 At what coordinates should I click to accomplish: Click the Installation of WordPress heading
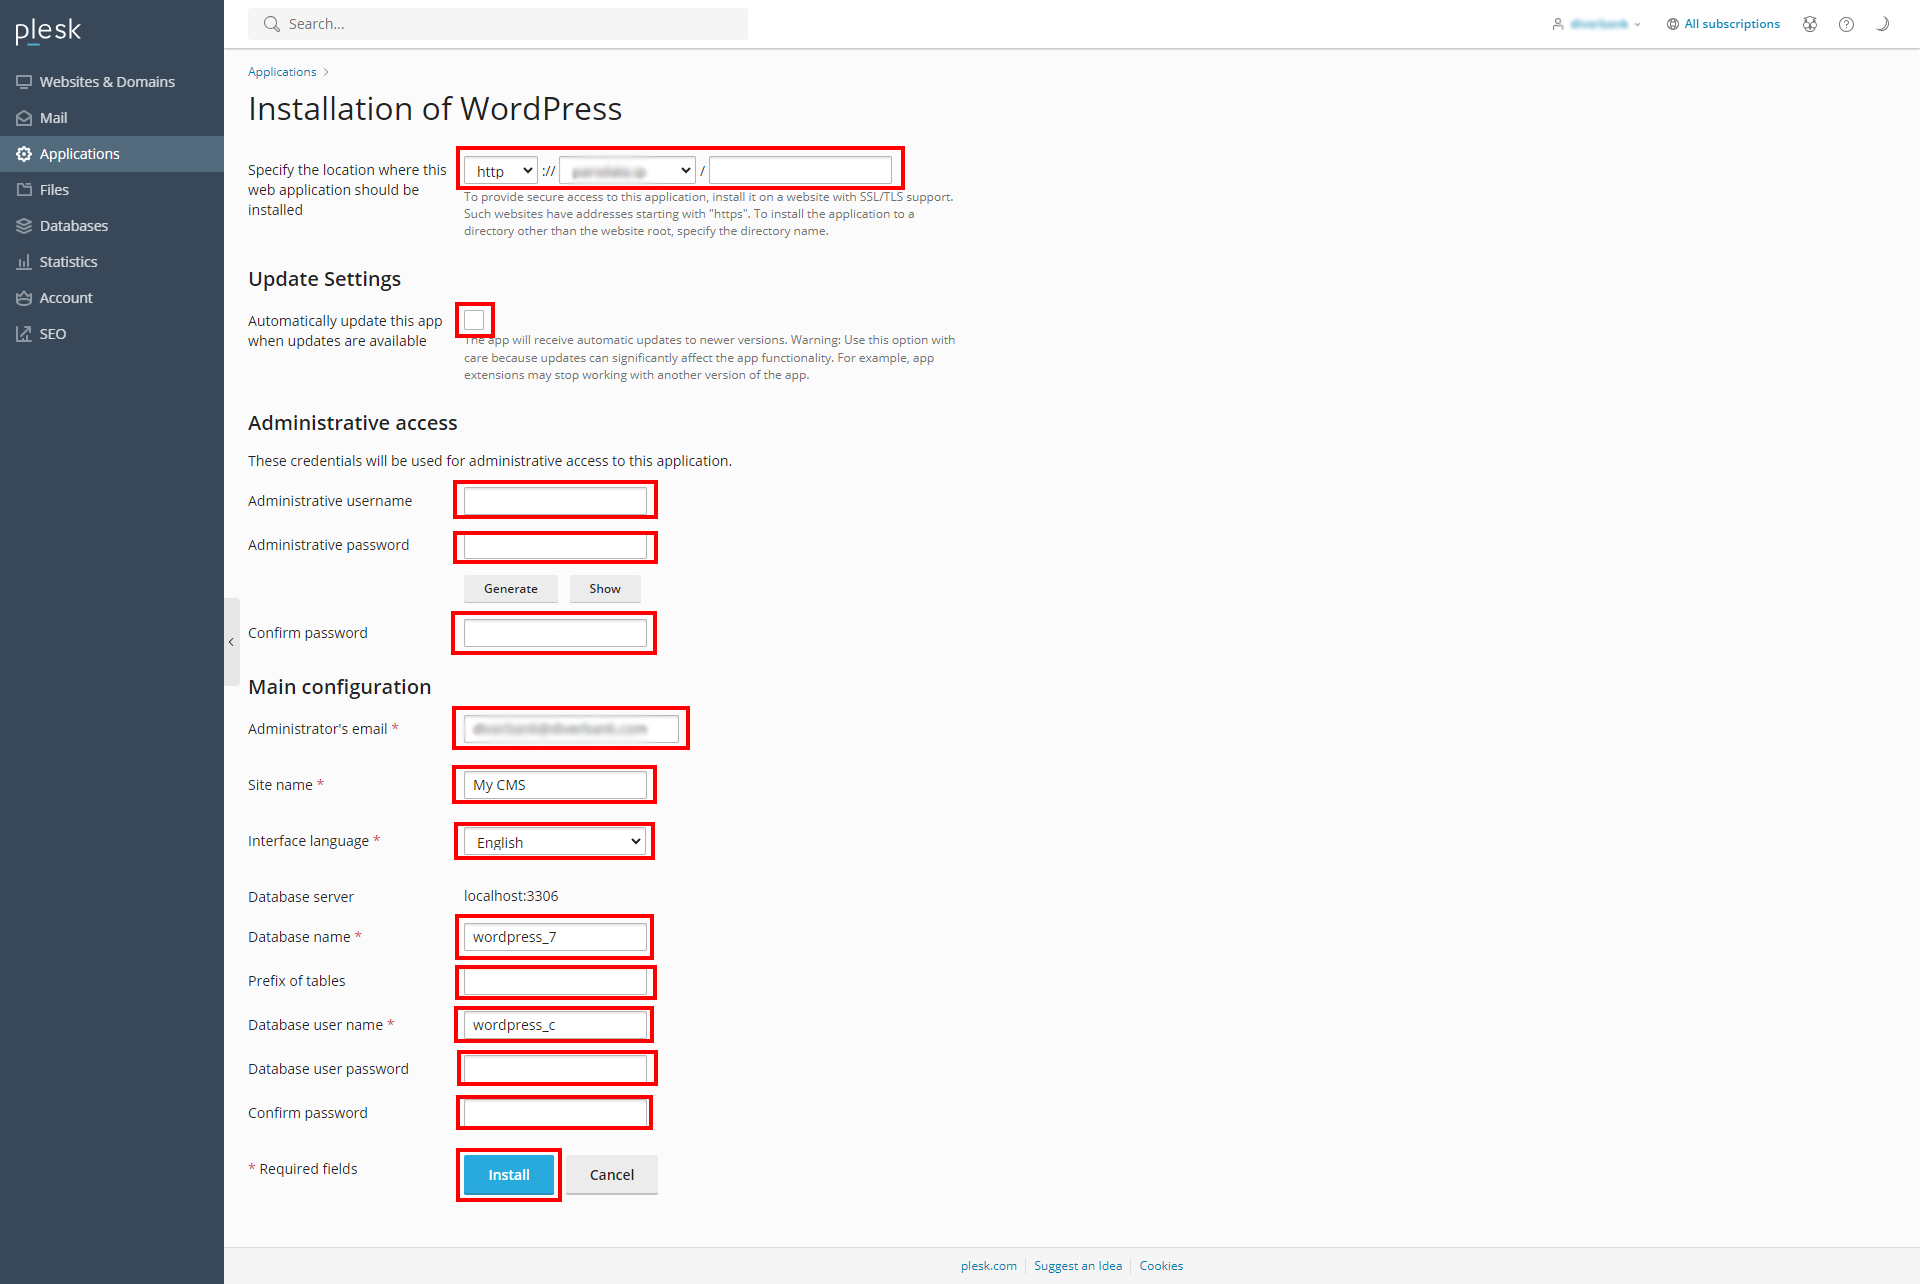pos(435,108)
